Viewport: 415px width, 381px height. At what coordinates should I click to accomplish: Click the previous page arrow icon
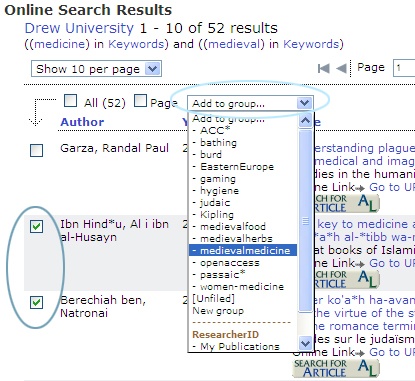point(341,69)
